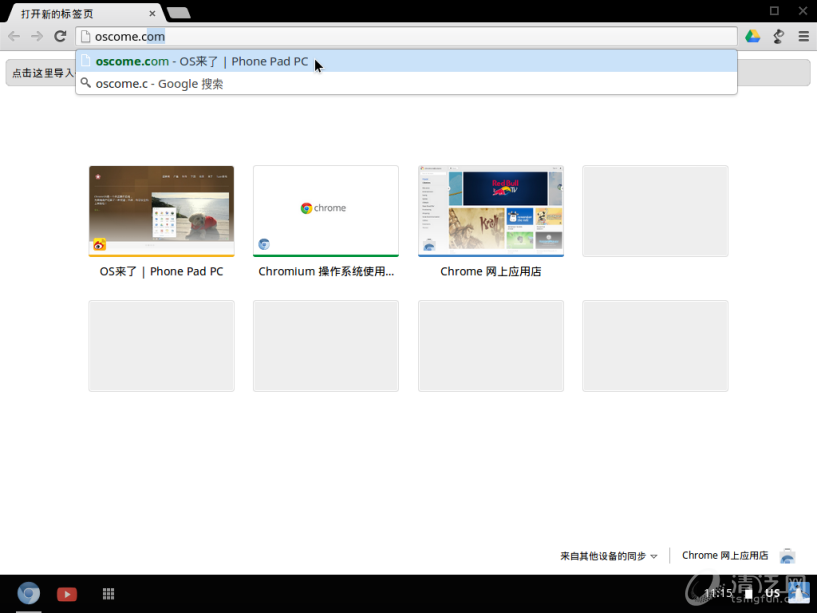Reload the current page
817x613 pixels.
point(60,37)
